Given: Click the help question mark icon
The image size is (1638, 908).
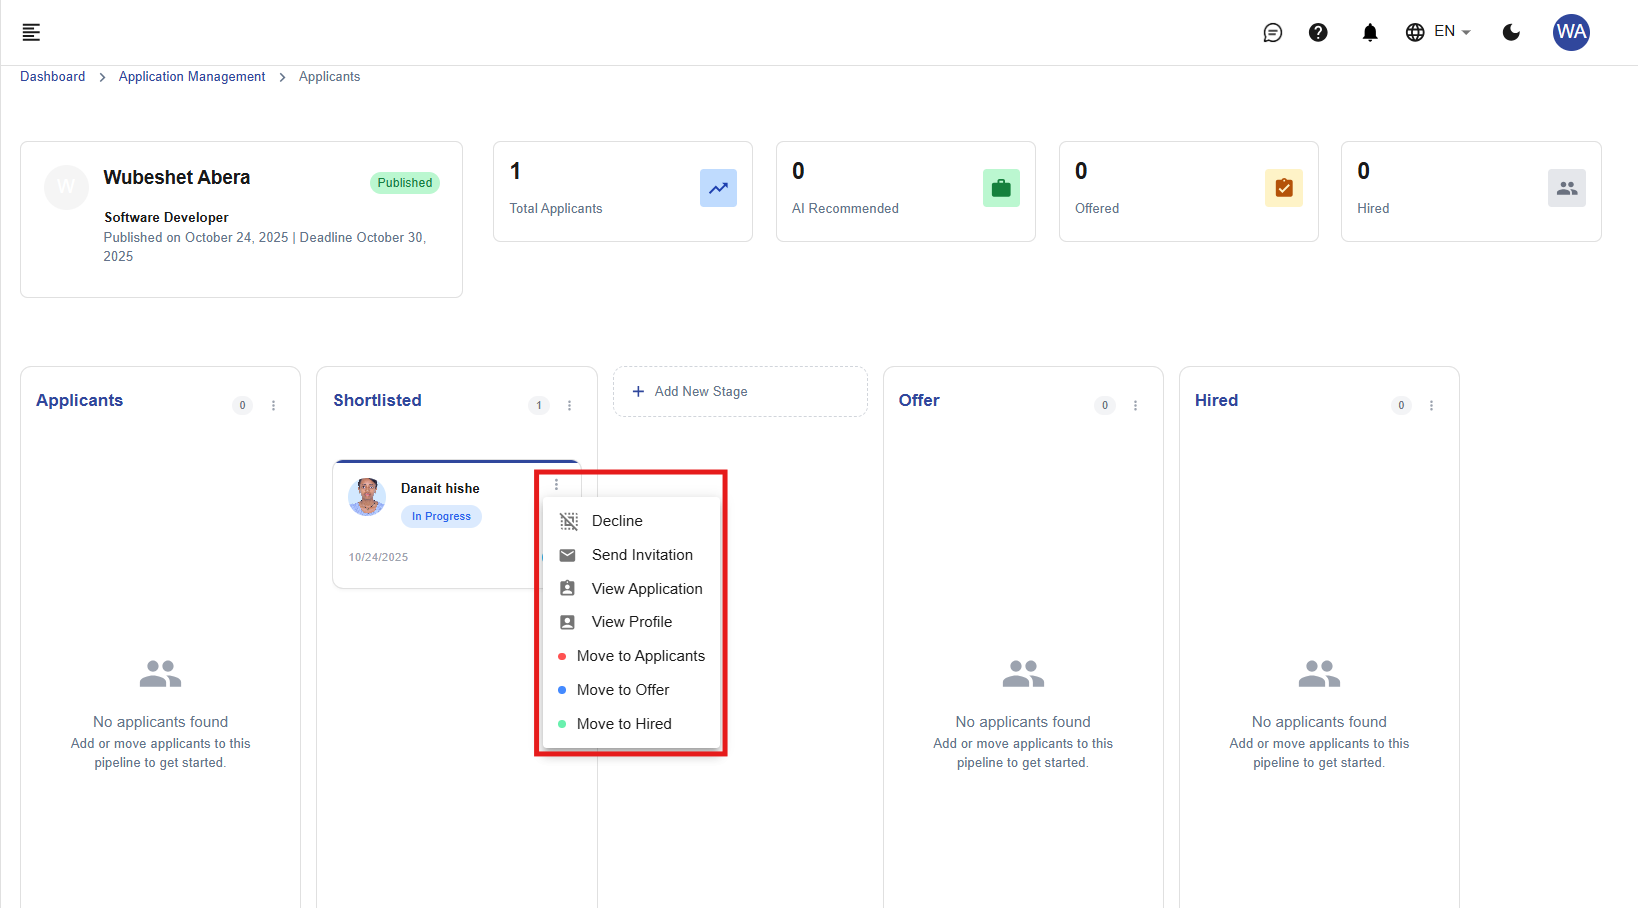Looking at the screenshot, I should (x=1318, y=33).
